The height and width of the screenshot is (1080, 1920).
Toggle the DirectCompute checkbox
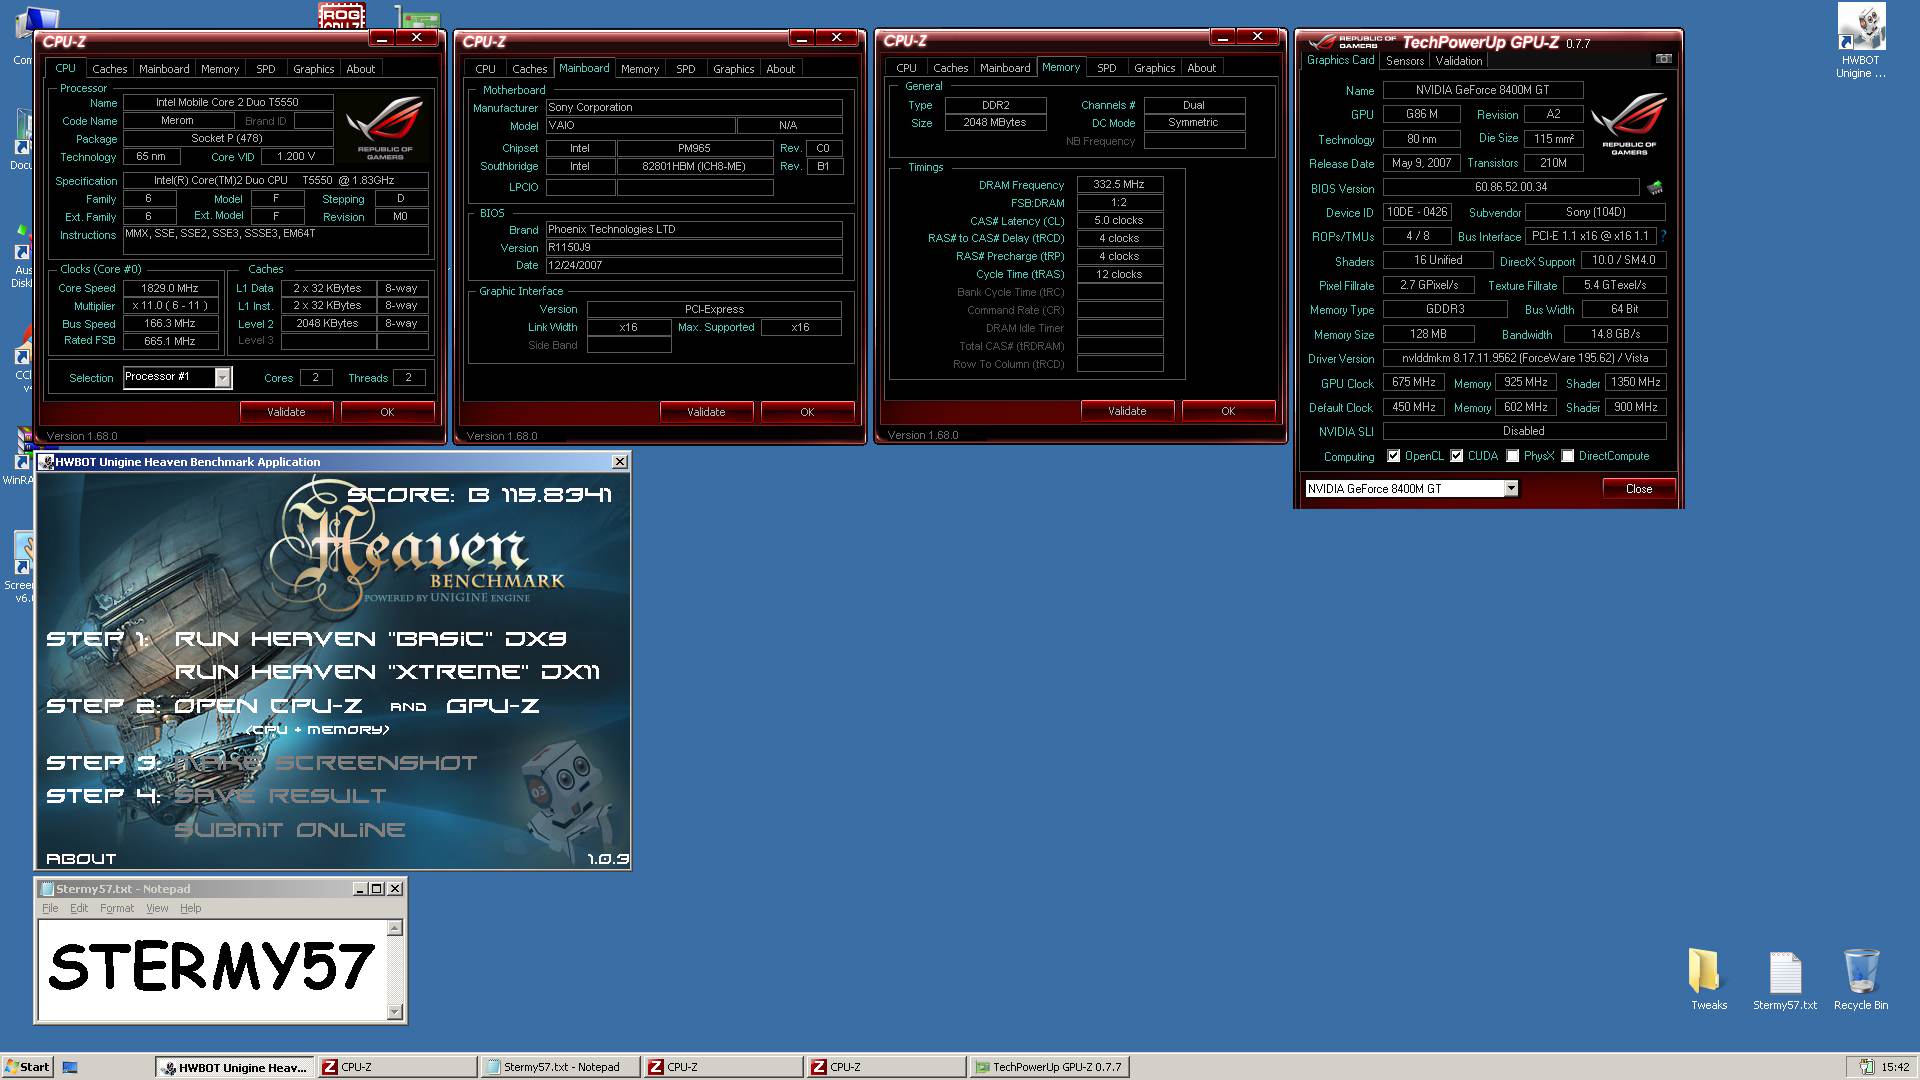(1568, 456)
